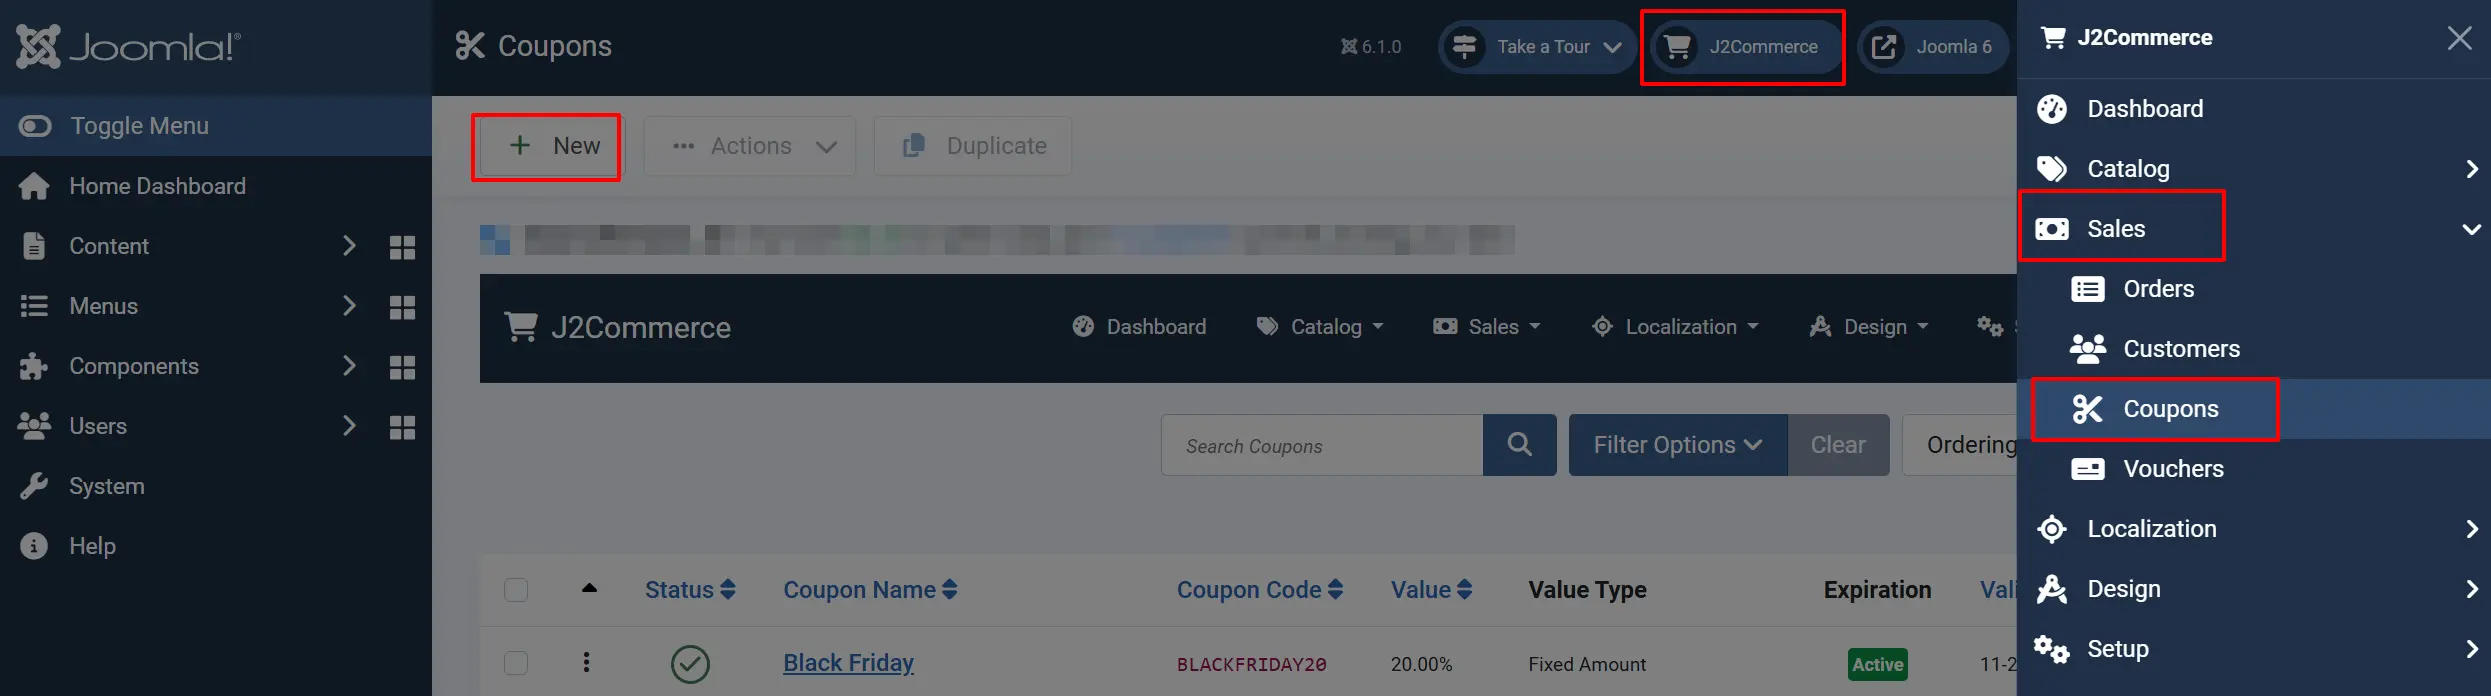Open the Components sidebar item
This screenshot has width=2491, height=696.
[134, 366]
